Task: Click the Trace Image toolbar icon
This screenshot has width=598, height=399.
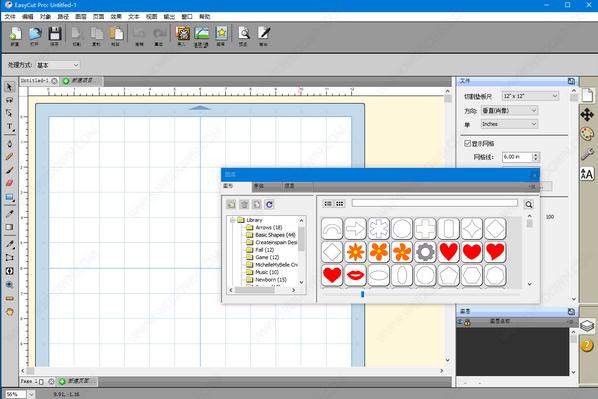Action: pyautogui.click(x=201, y=36)
